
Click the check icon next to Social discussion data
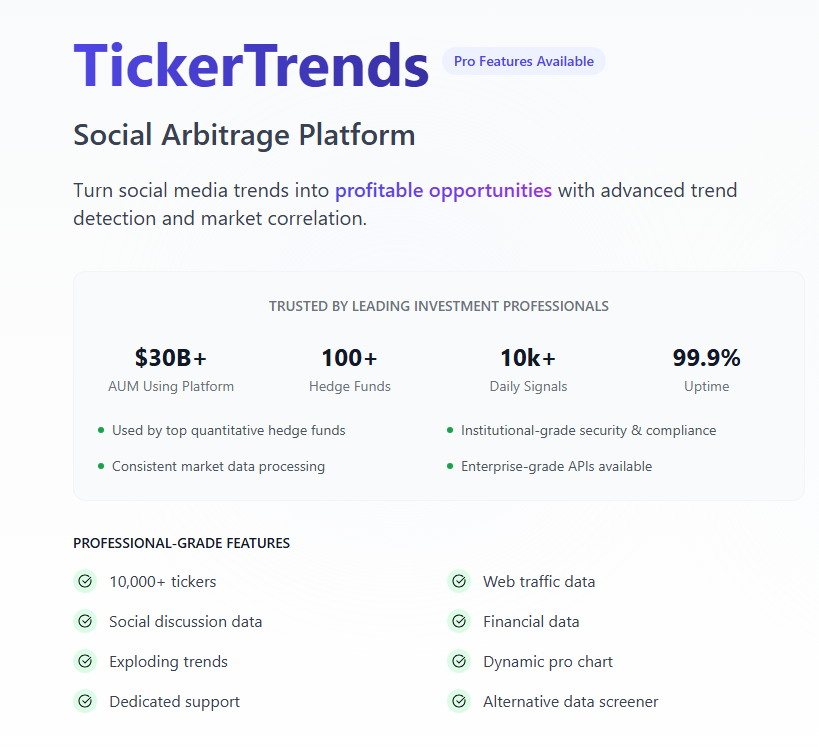point(85,621)
